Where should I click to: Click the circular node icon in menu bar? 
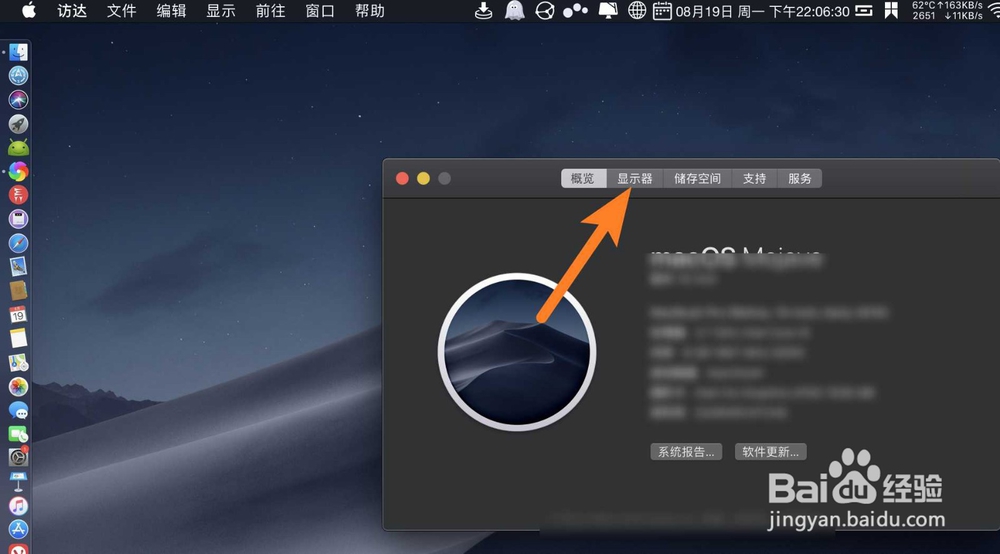[x=545, y=11]
